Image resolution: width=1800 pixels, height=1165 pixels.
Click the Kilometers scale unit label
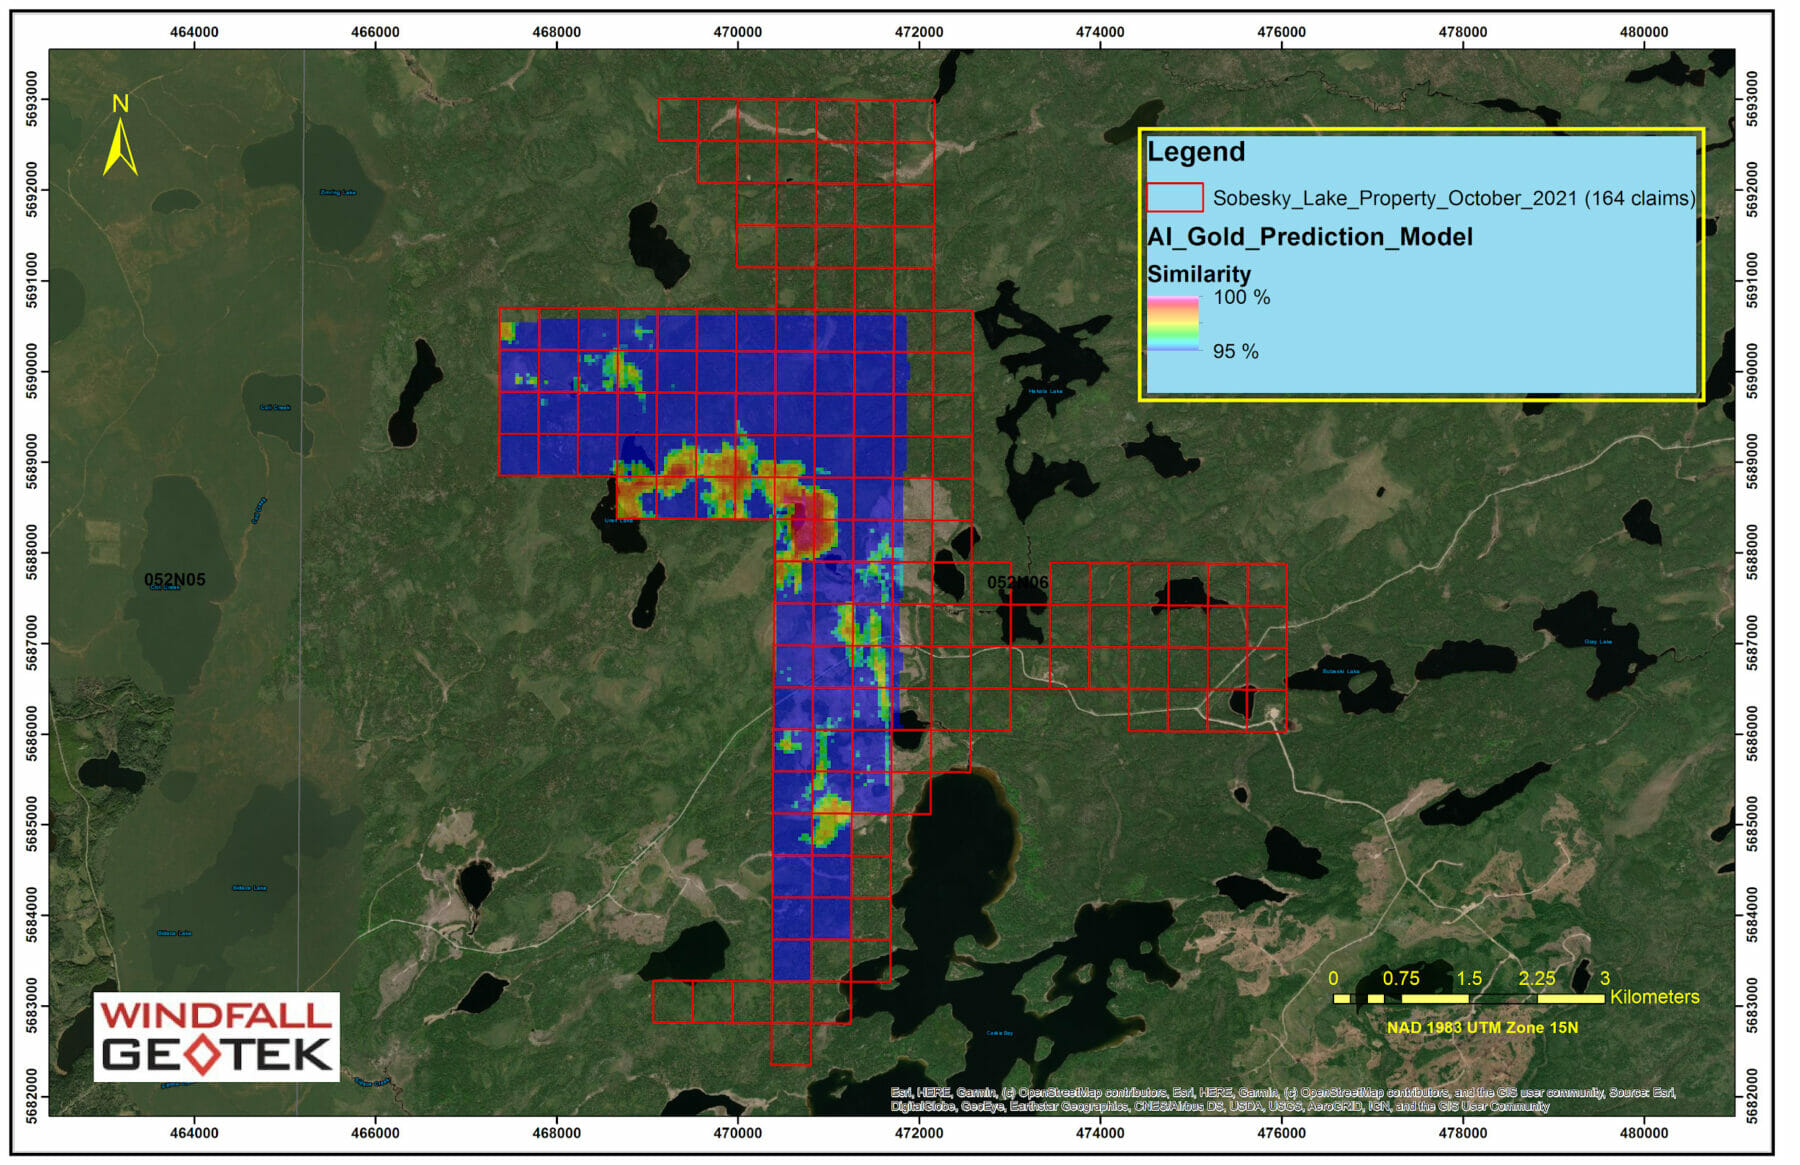point(1654,997)
